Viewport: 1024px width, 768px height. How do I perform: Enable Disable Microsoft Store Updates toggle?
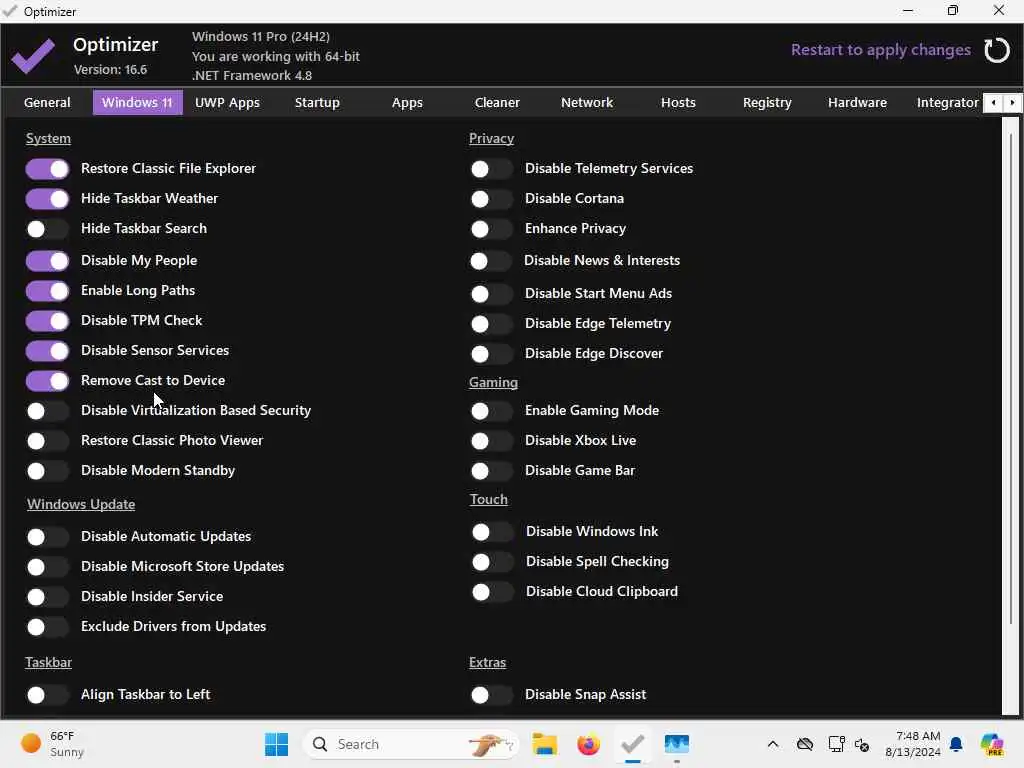pos(47,567)
